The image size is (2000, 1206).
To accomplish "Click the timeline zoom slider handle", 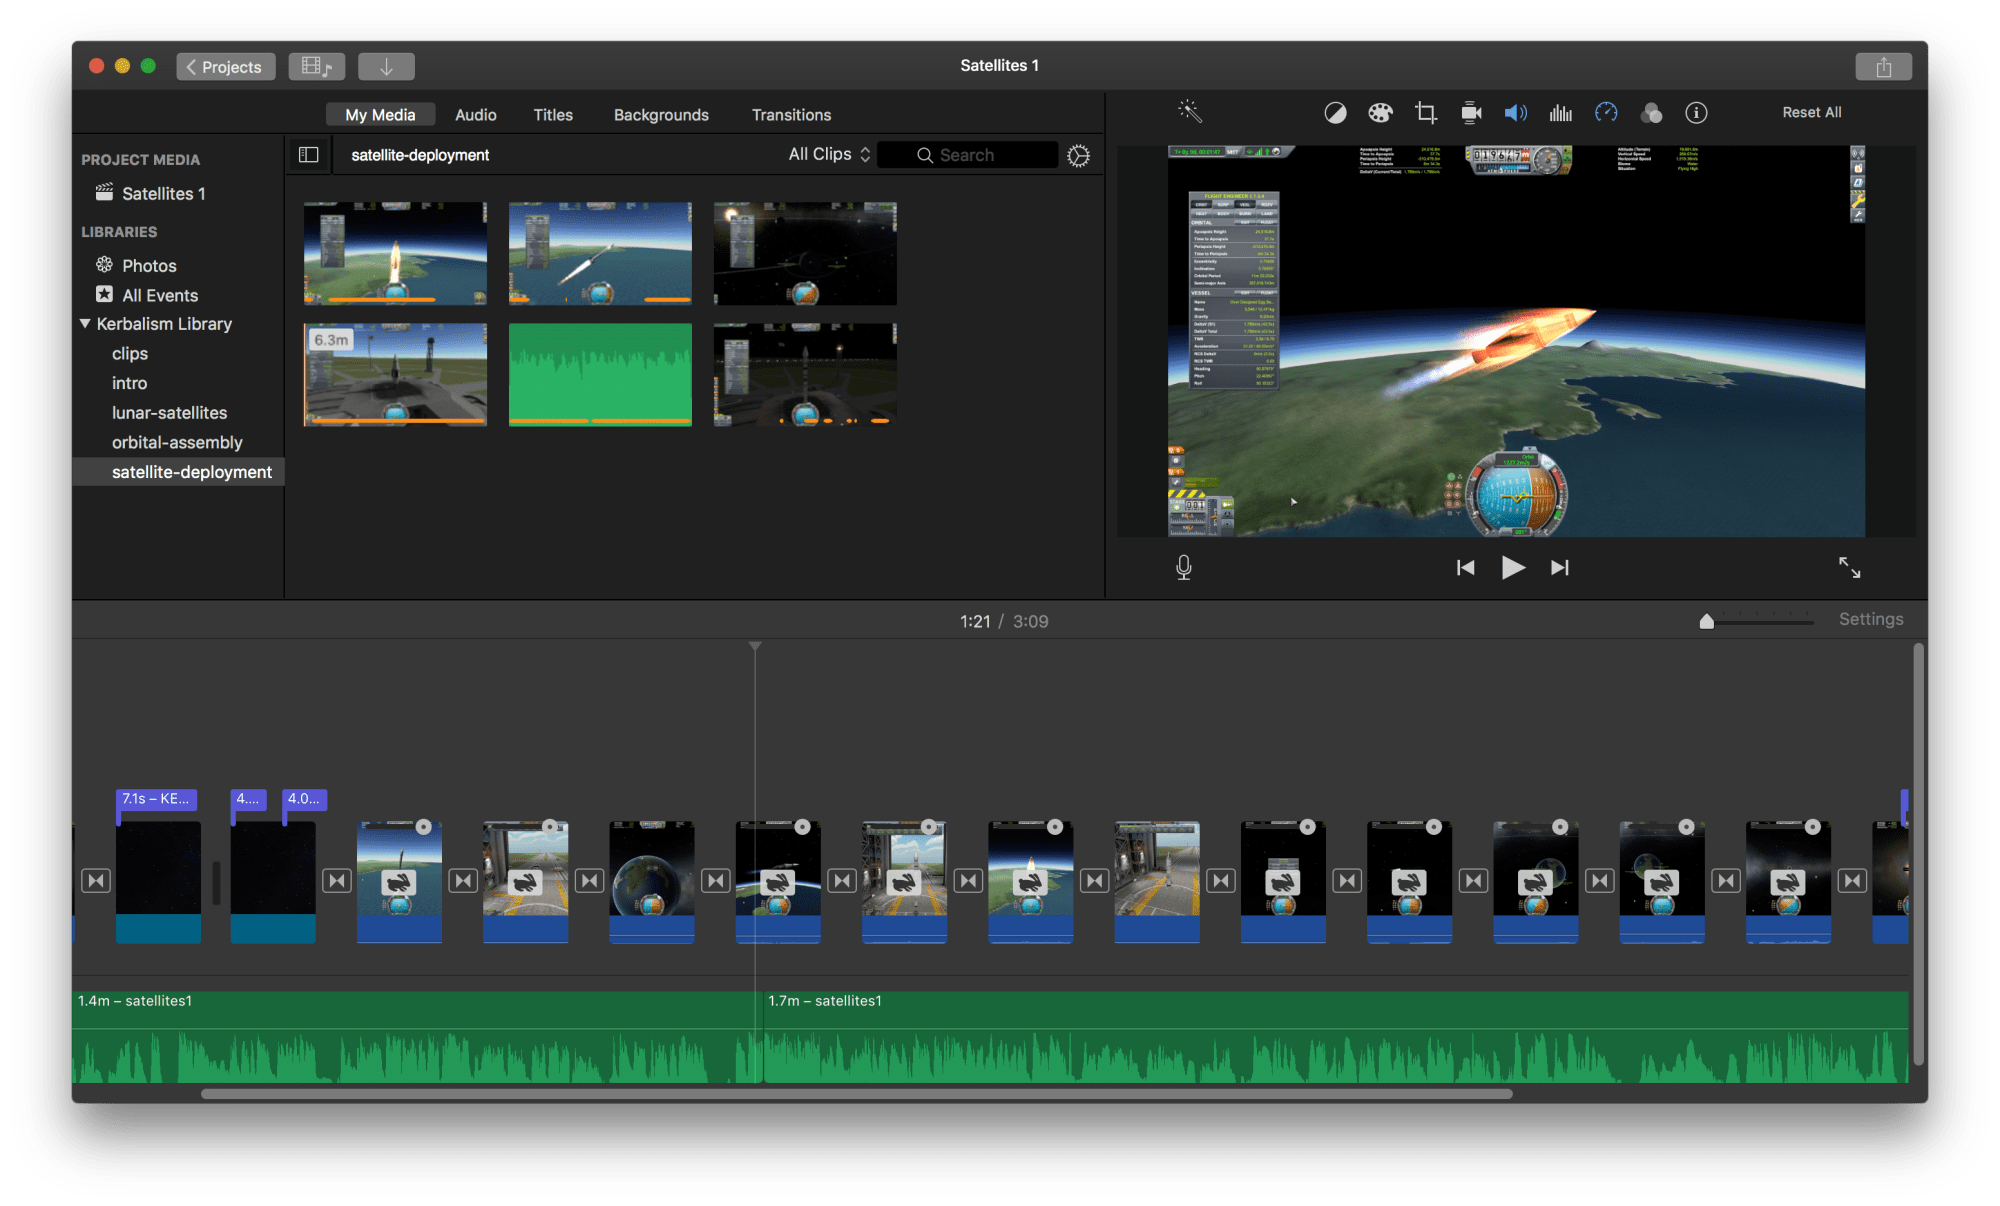I will [1707, 622].
